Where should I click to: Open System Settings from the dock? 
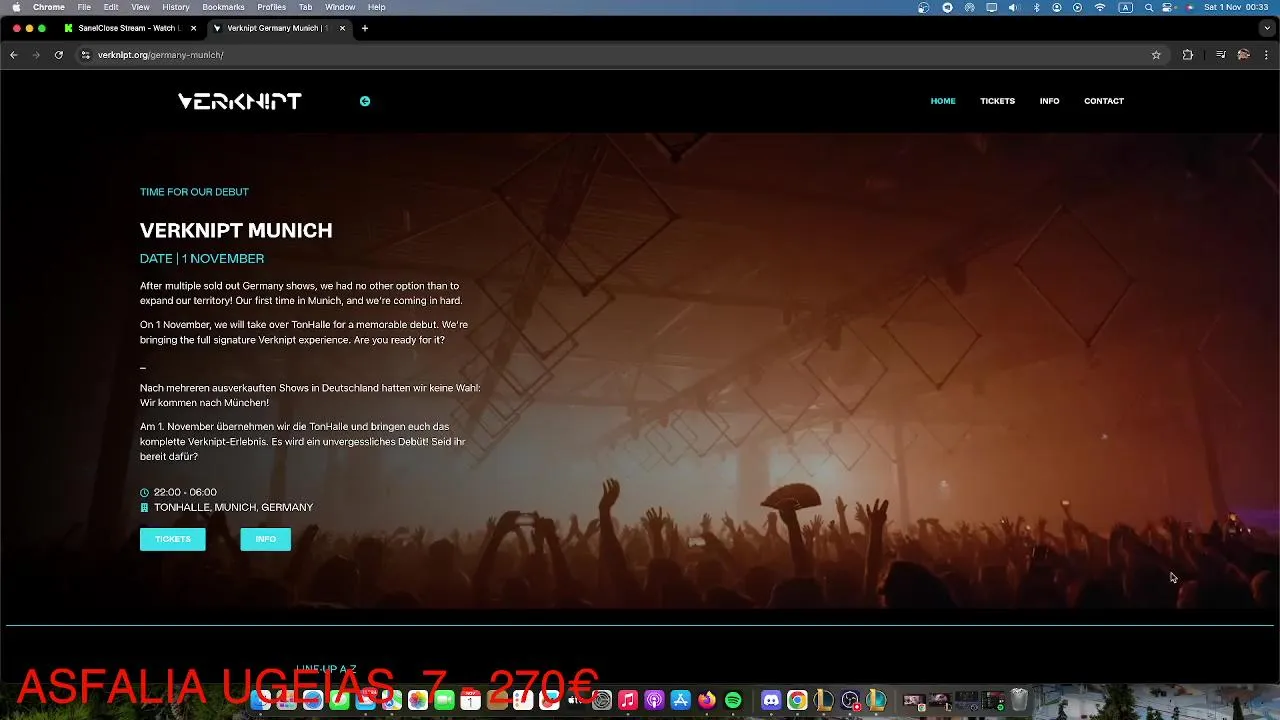point(602,700)
